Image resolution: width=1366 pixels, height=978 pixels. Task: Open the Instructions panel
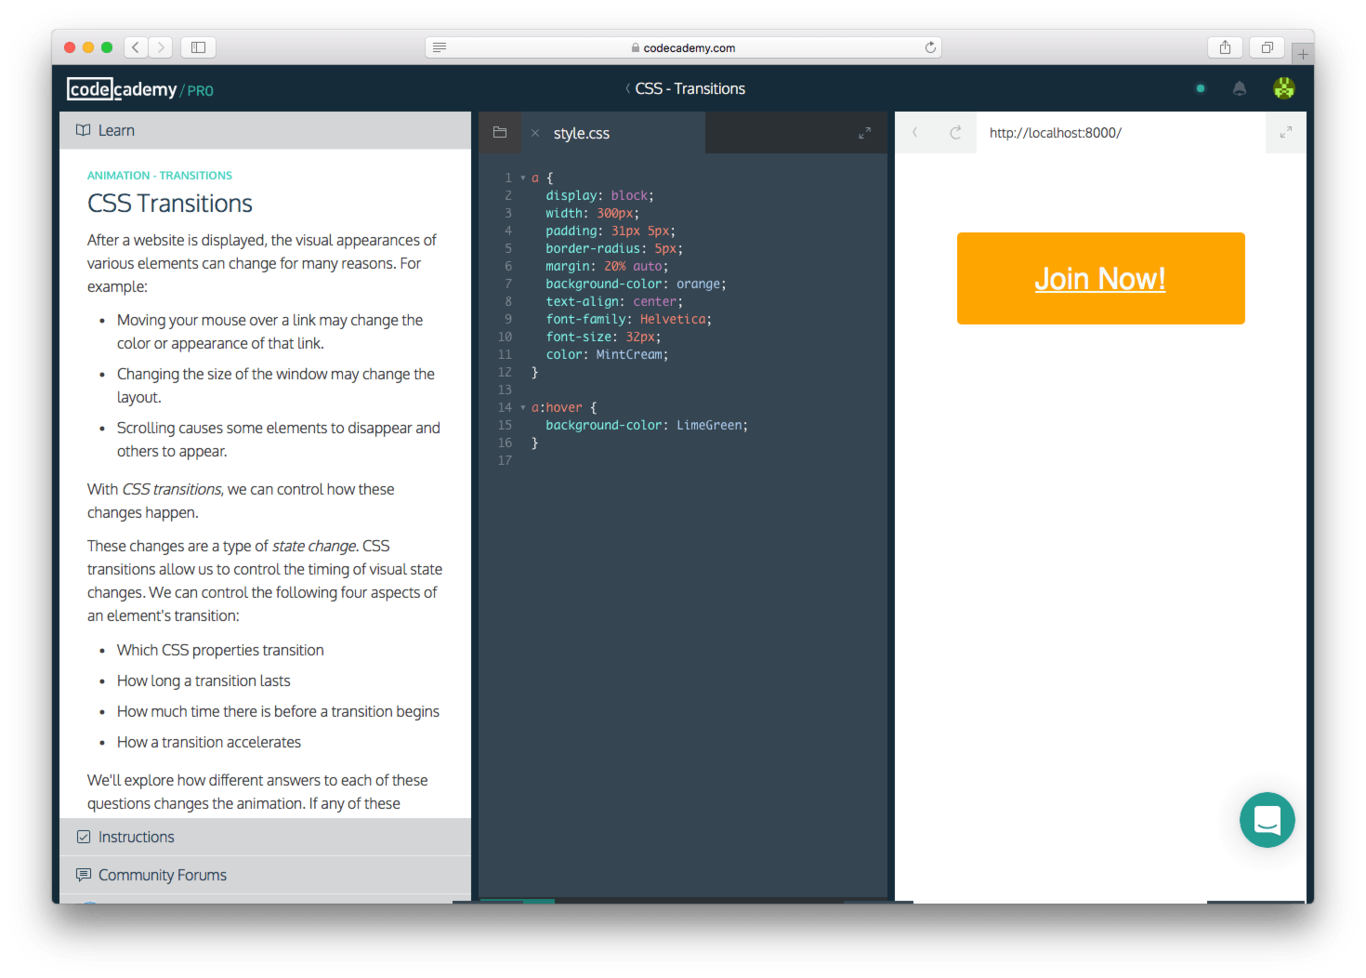136,836
